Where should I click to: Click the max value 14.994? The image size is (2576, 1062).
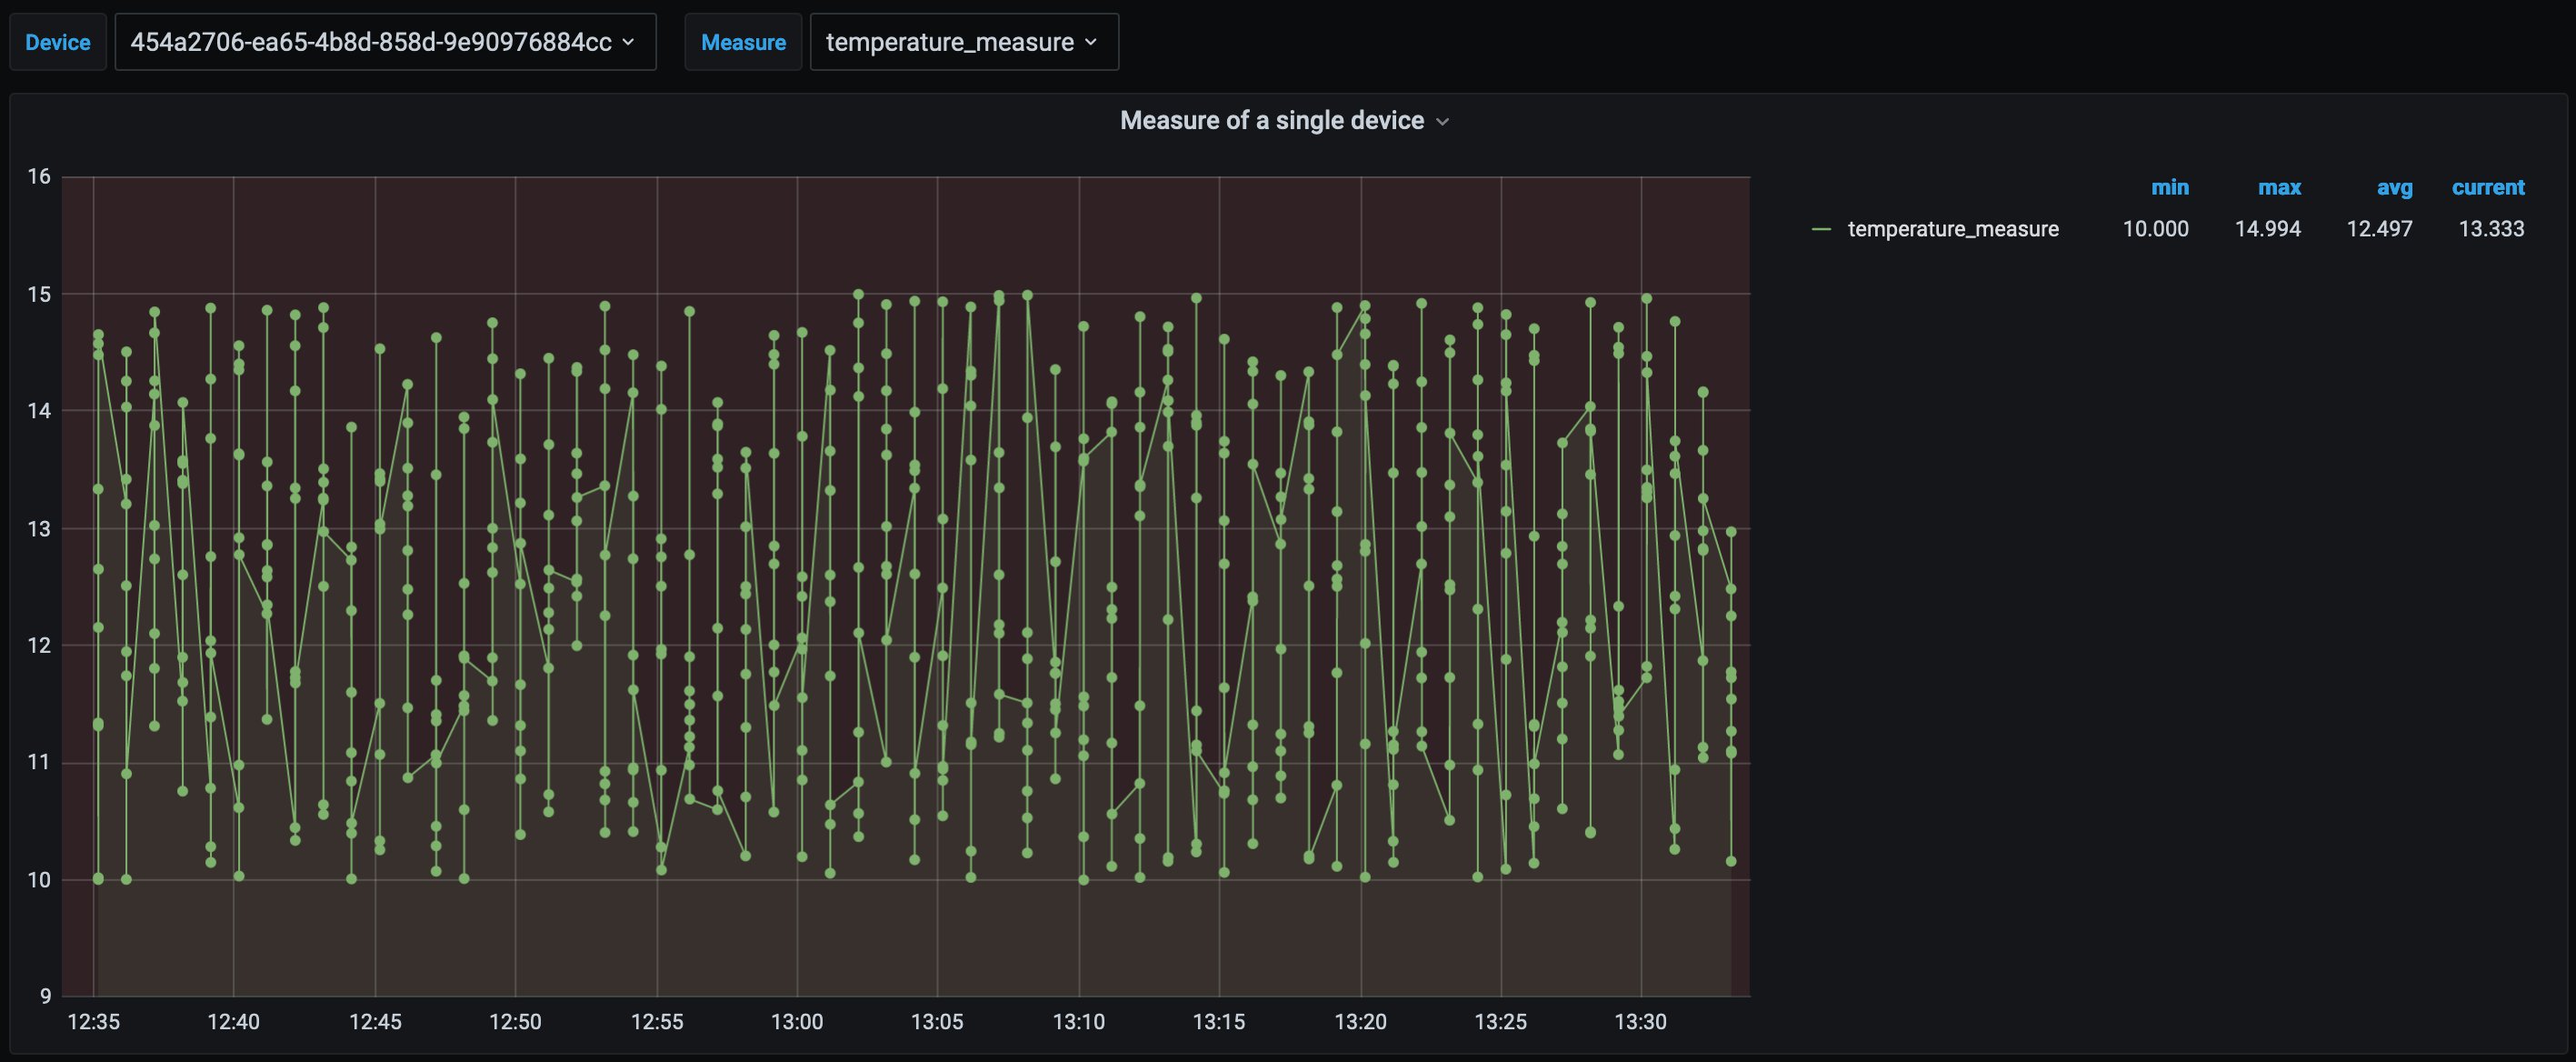click(x=2267, y=229)
